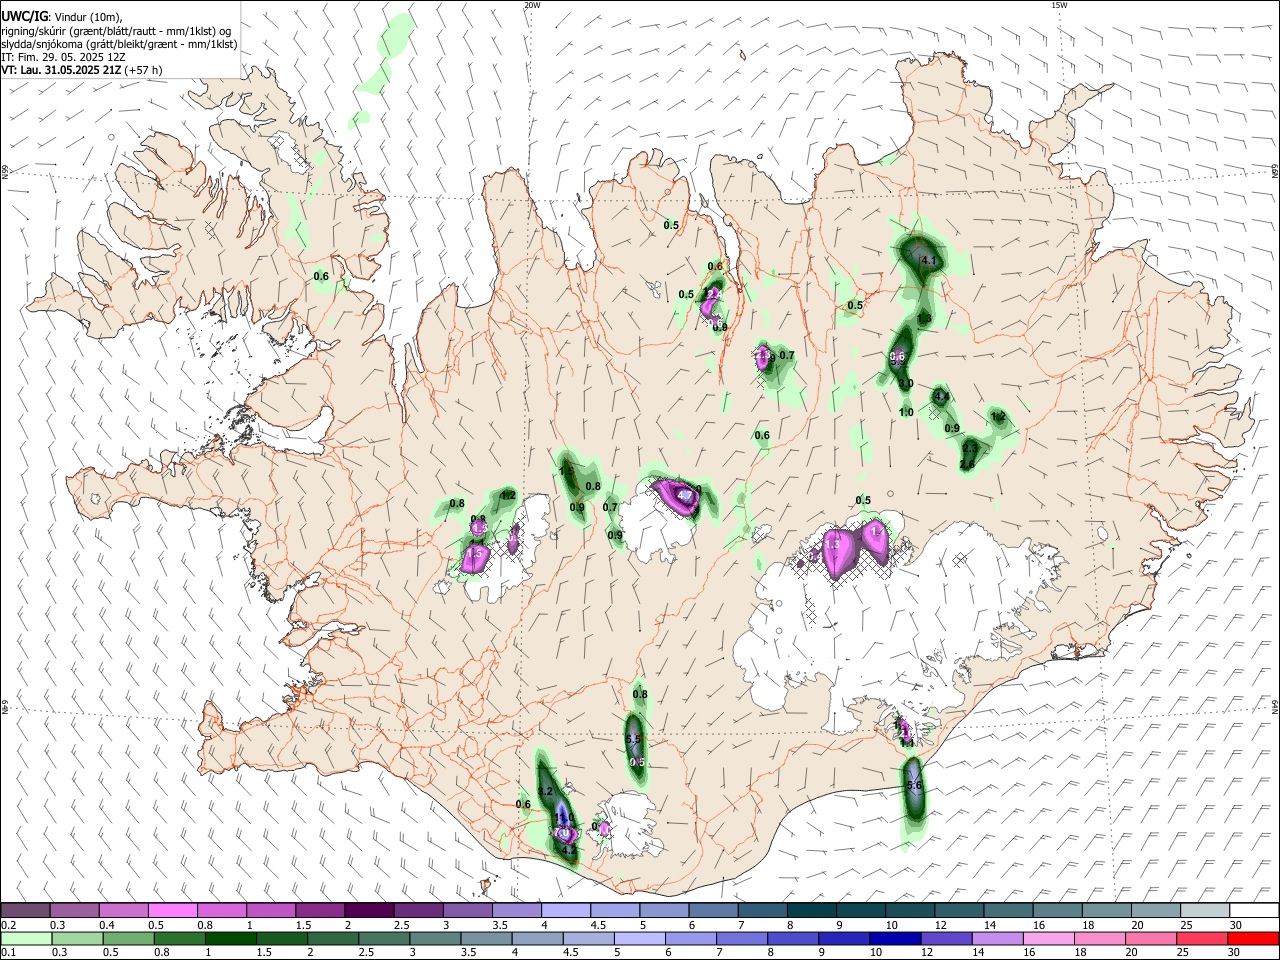Click the 'VT: Lau. 31.05.2025 21Z' valid time text
Viewport: 1280px width, 960px height.
tap(61, 70)
